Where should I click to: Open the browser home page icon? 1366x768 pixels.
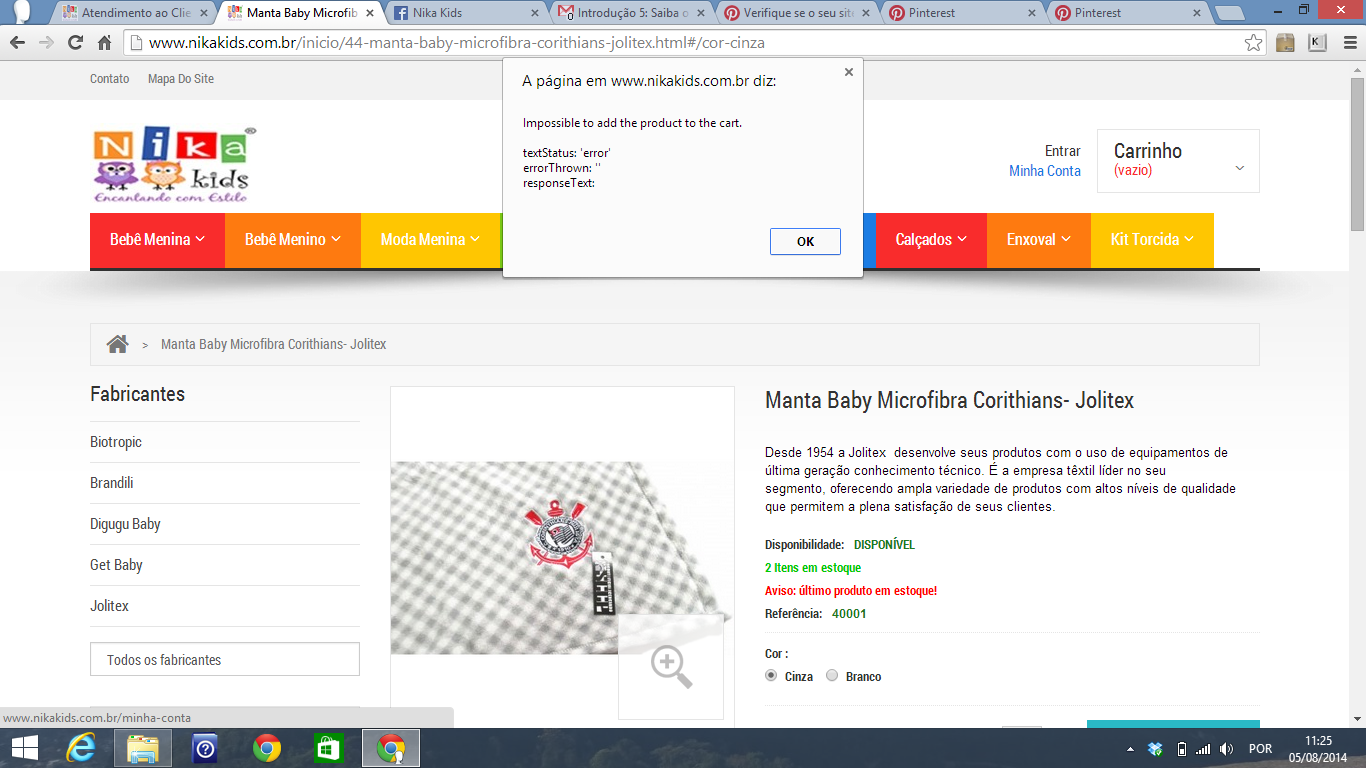point(104,43)
